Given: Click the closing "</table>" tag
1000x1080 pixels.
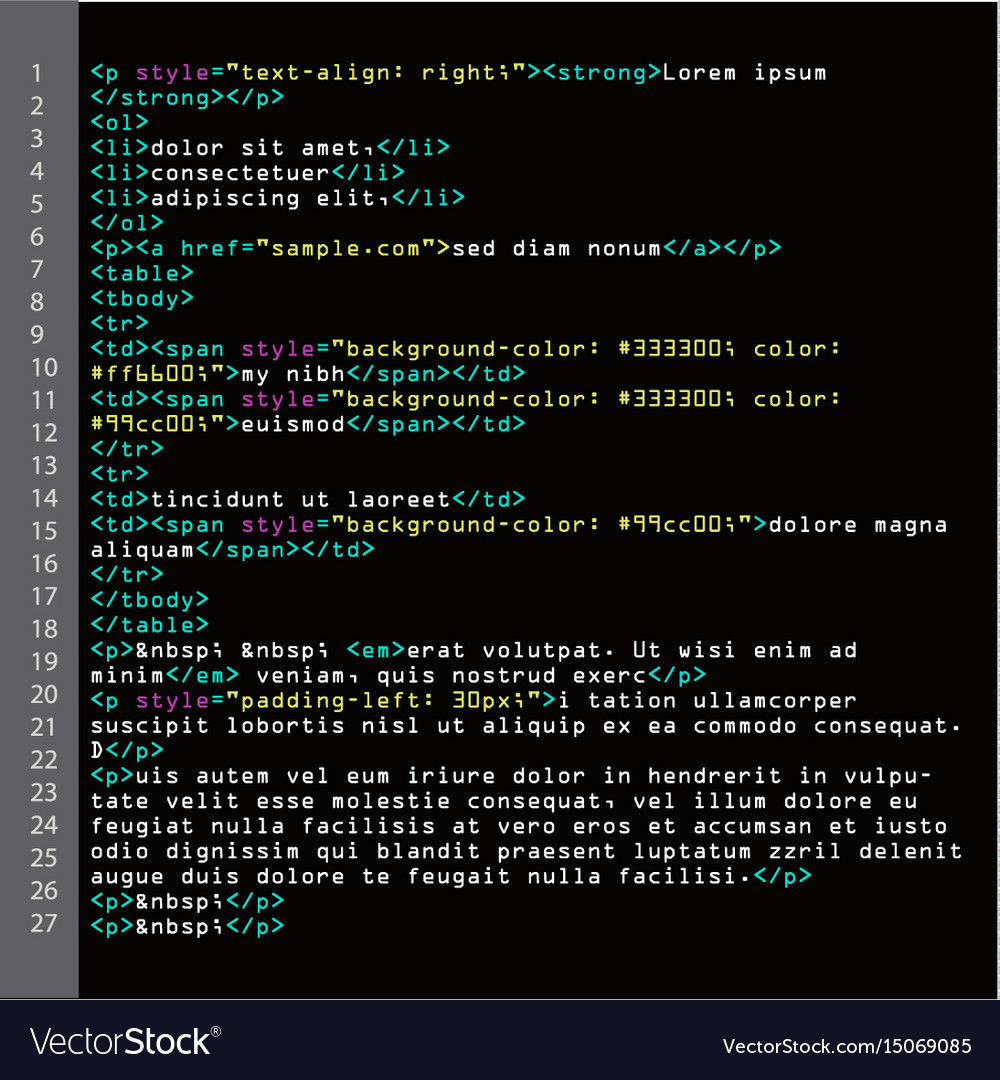Looking at the screenshot, I should [149, 625].
